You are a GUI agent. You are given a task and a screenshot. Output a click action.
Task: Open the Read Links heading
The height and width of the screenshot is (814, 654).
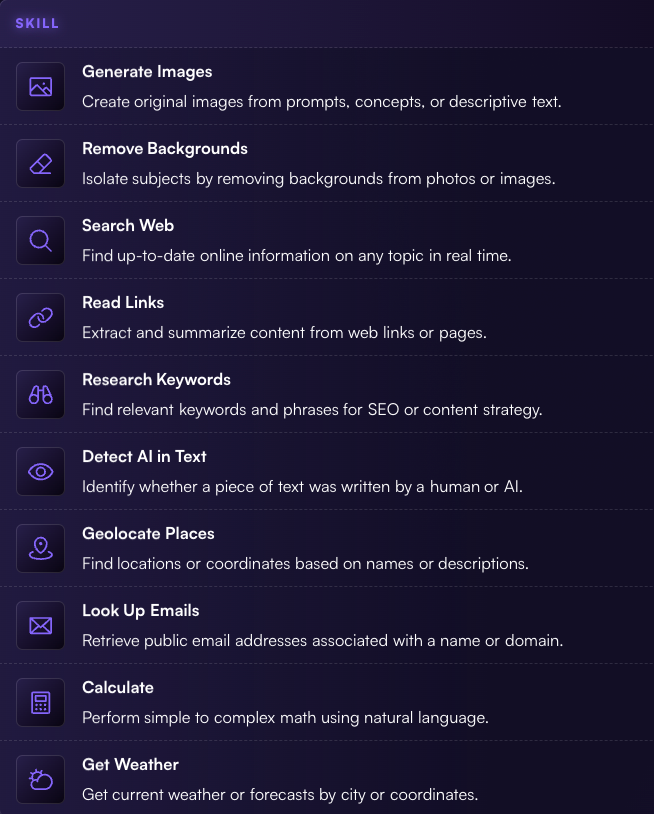pos(123,302)
